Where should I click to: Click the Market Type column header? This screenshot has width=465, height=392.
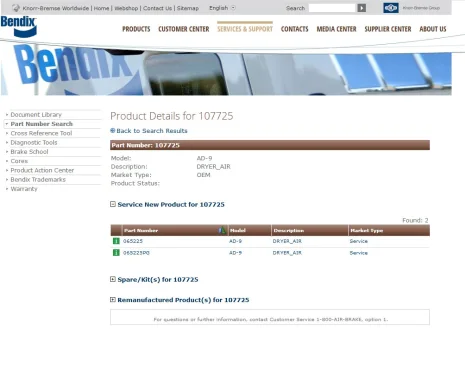pyautogui.click(x=366, y=230)
